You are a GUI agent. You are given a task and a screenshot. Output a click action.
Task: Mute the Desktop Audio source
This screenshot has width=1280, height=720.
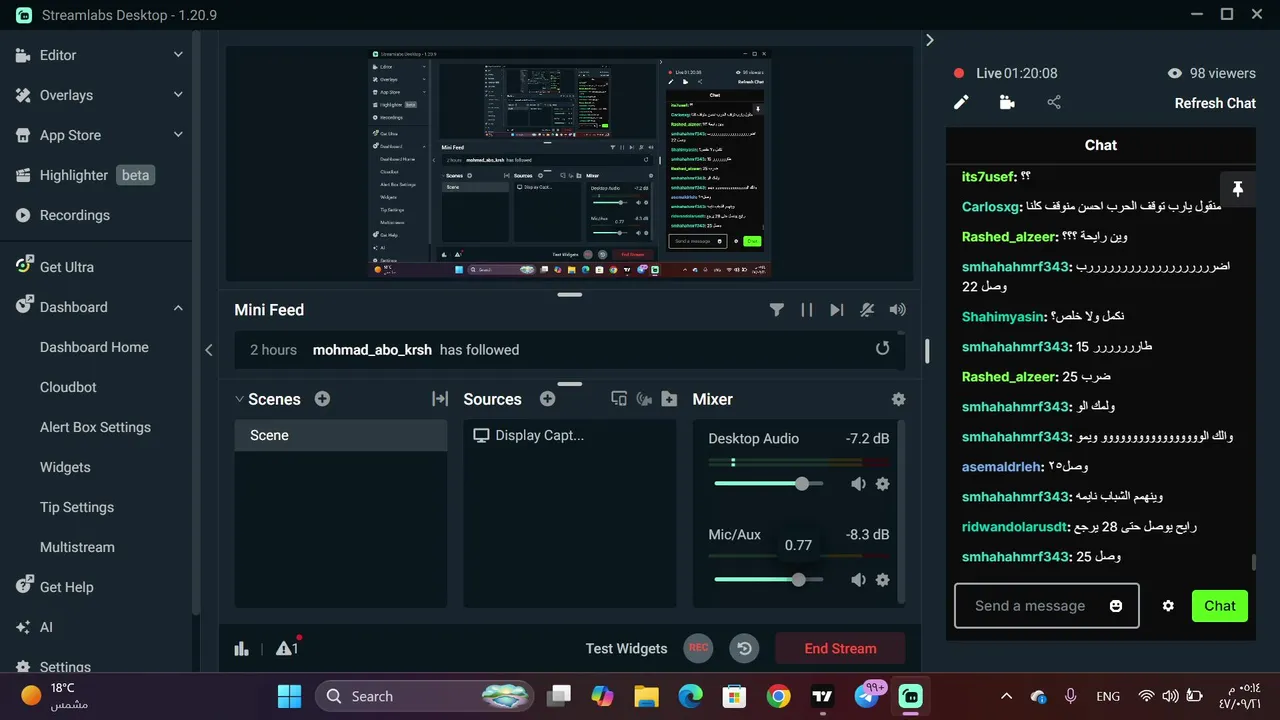[858, 484]
